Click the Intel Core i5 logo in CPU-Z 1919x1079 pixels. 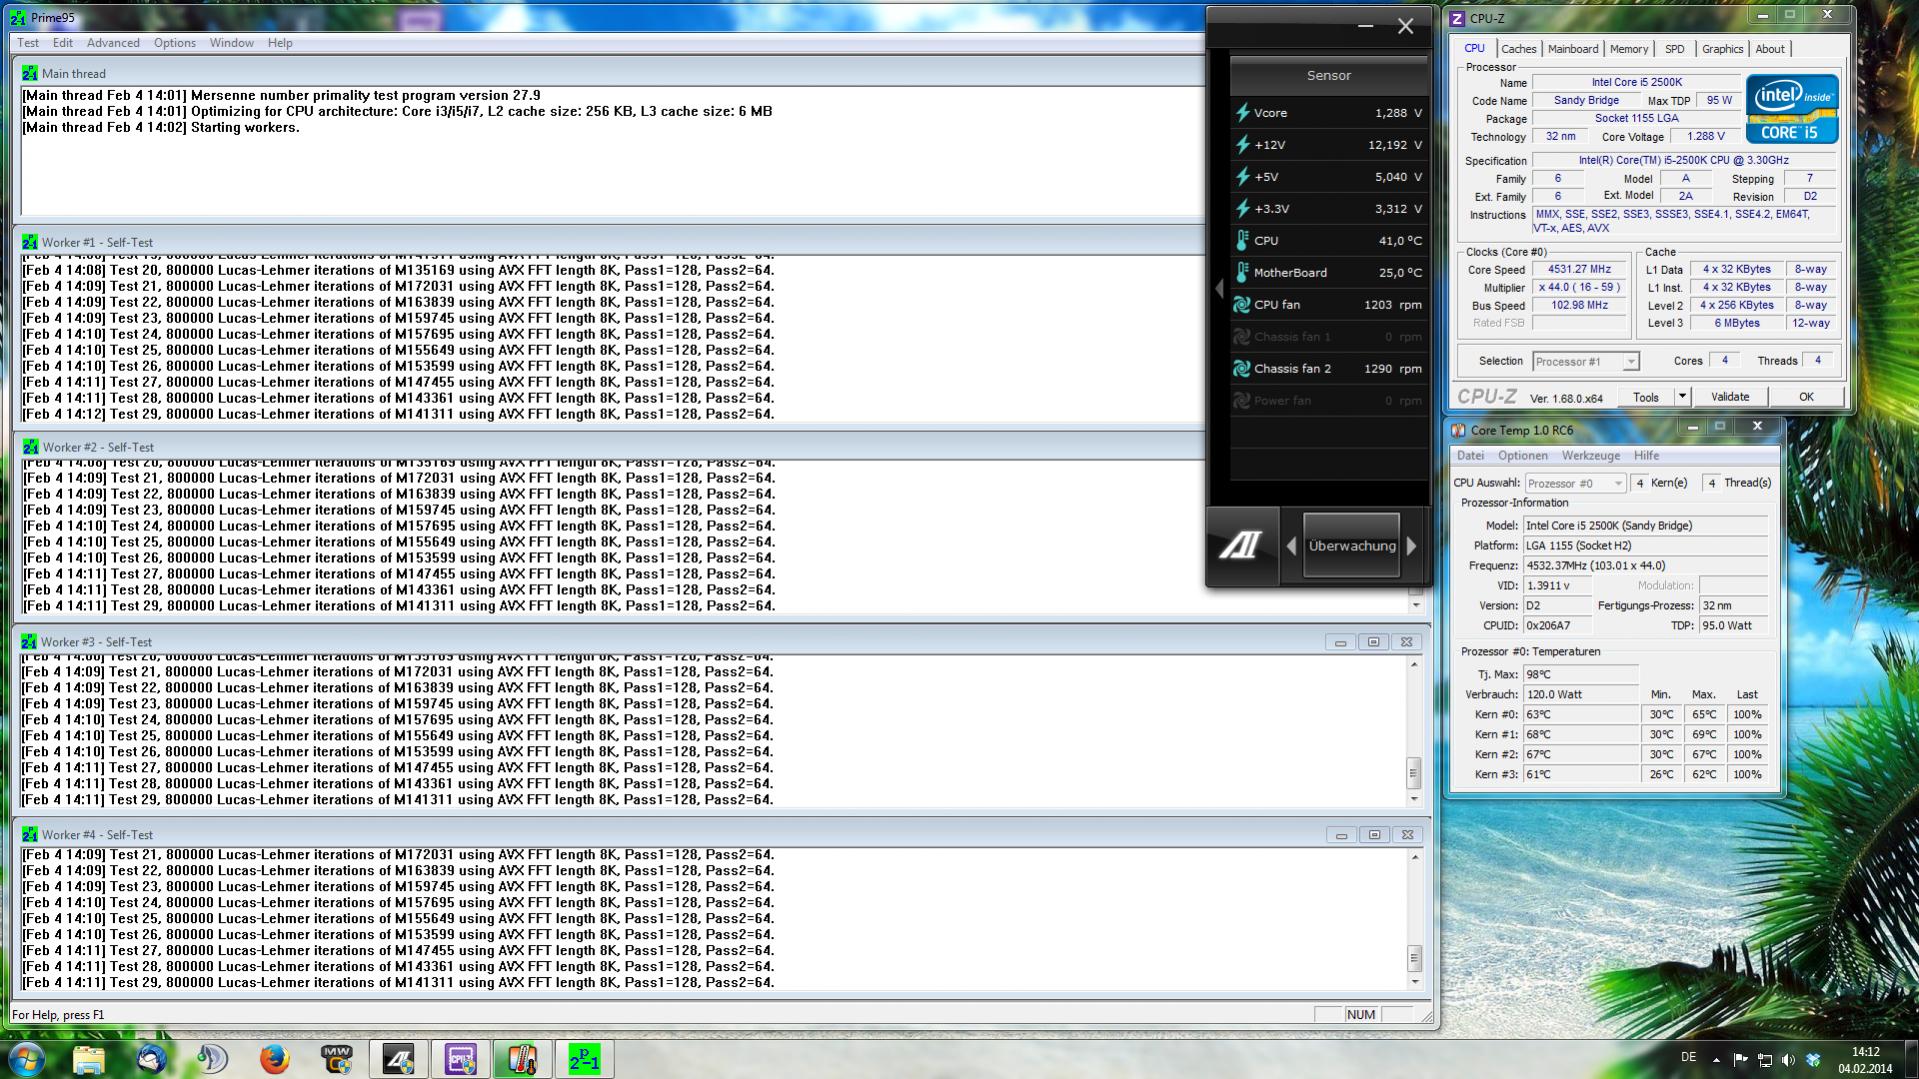(1792, 108)
